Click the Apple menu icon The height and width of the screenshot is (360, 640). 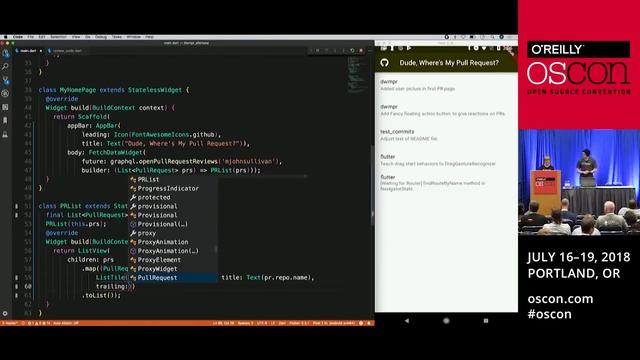click(x=5, y=37)
